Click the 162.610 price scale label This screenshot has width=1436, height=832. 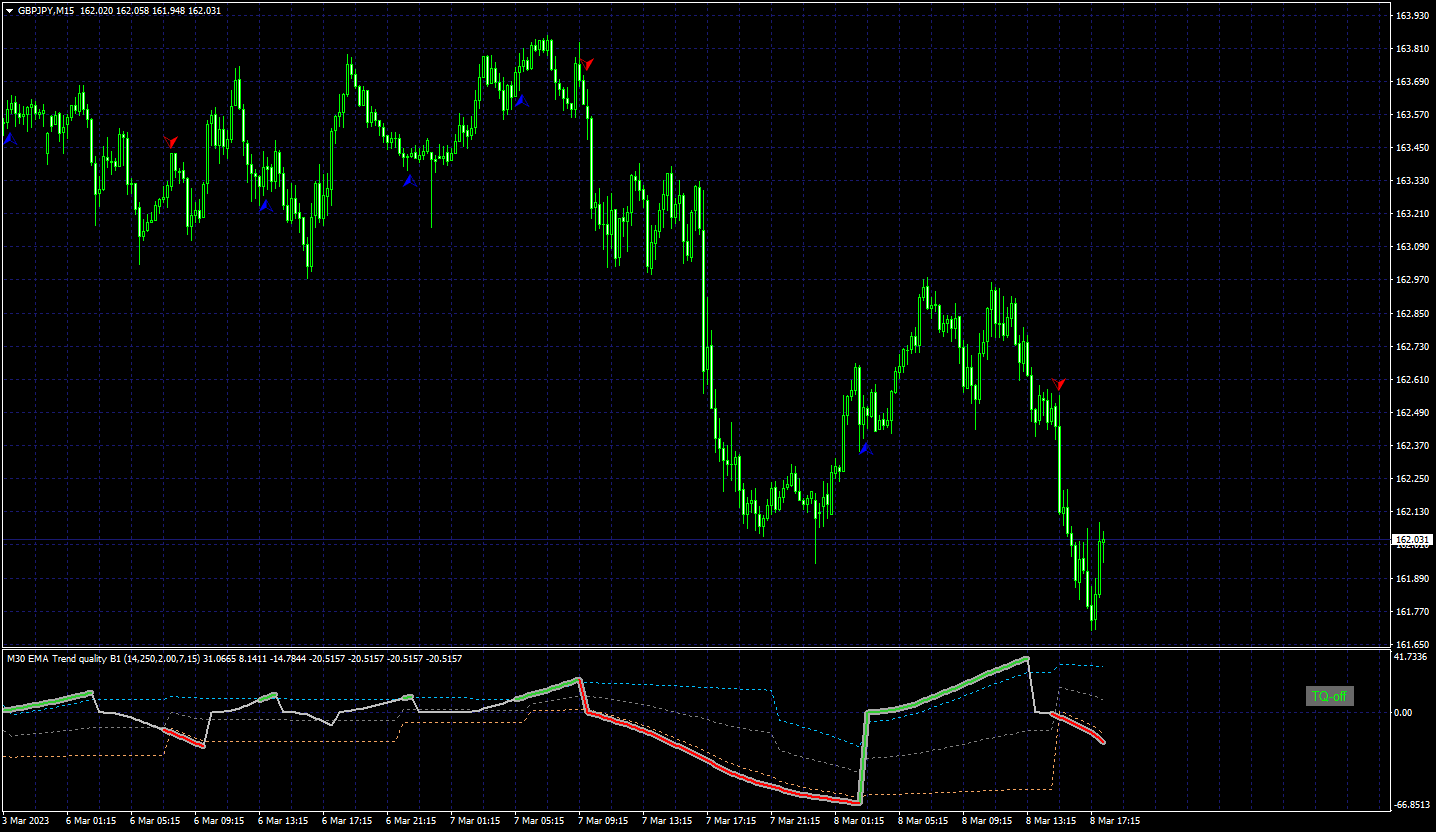point(1411,379)
